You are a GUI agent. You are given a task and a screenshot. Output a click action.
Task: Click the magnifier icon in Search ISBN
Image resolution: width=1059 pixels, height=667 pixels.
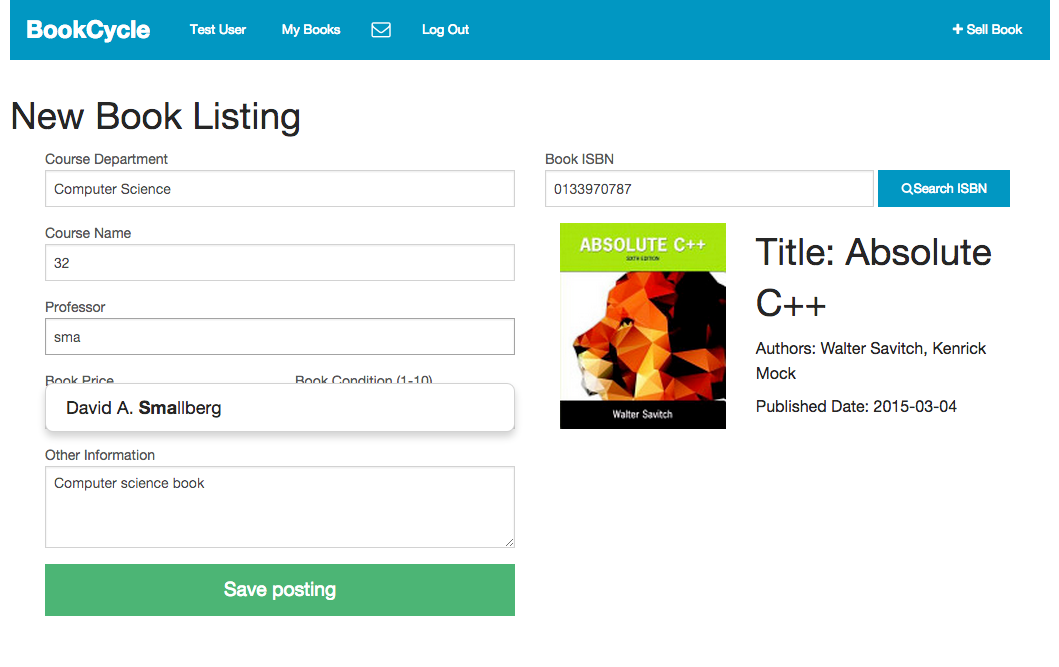coord(906,189)
